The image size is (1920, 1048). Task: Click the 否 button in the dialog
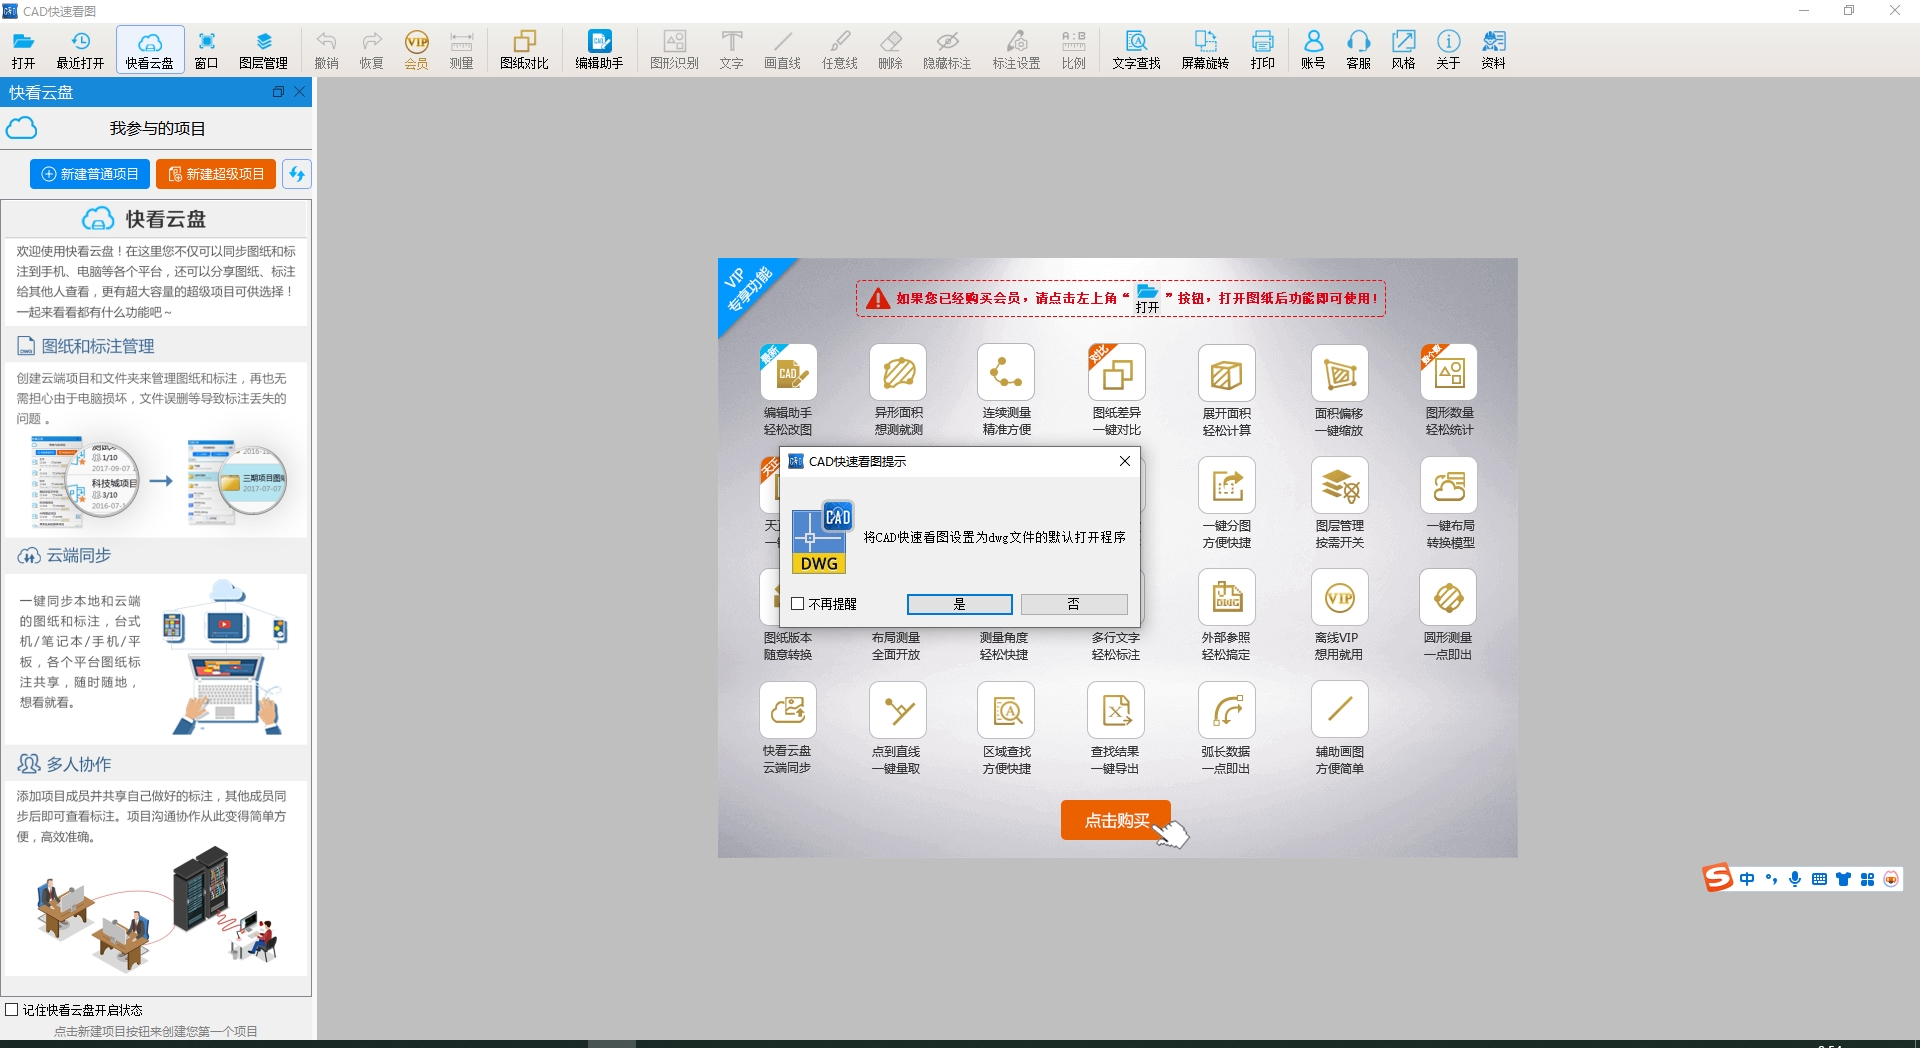(x=1074, y=604)
